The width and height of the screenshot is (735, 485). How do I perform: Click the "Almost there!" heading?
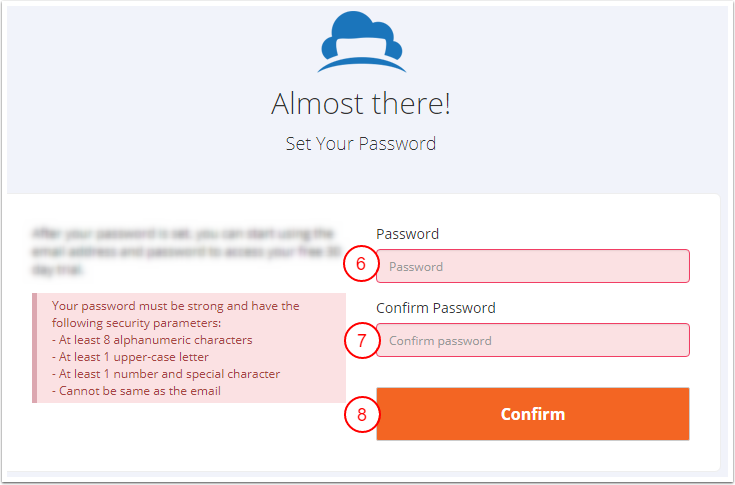click(360, 103)
